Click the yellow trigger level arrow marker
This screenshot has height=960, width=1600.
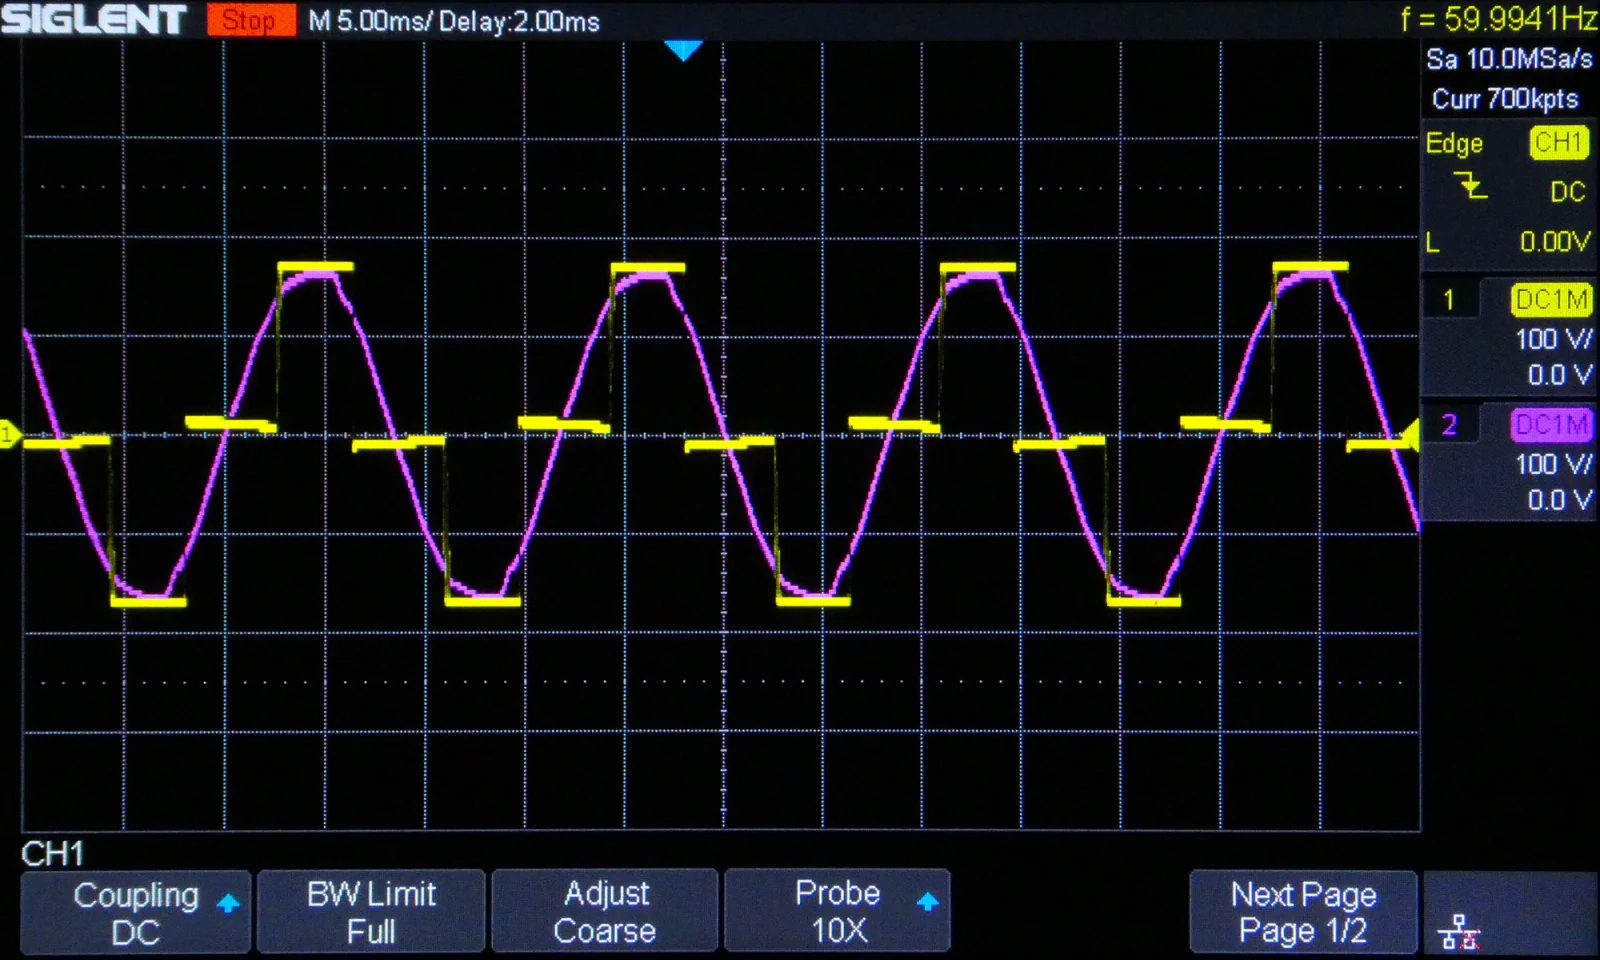click(x=1410, y=435)
